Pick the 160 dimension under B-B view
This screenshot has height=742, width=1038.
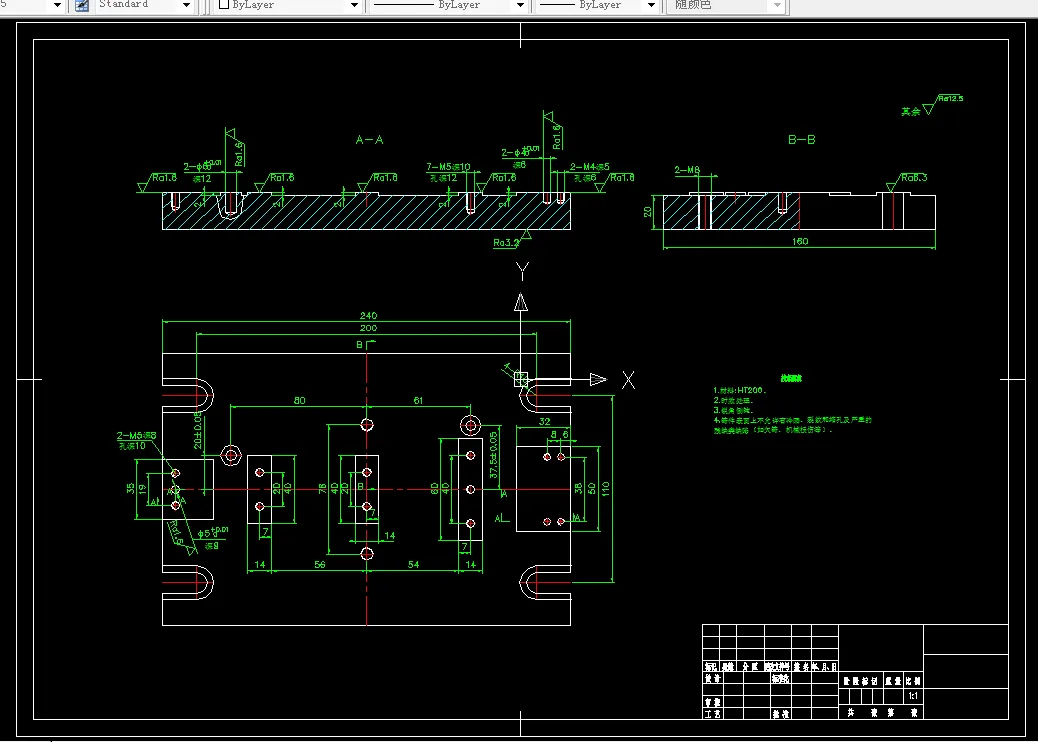[800, 242]
